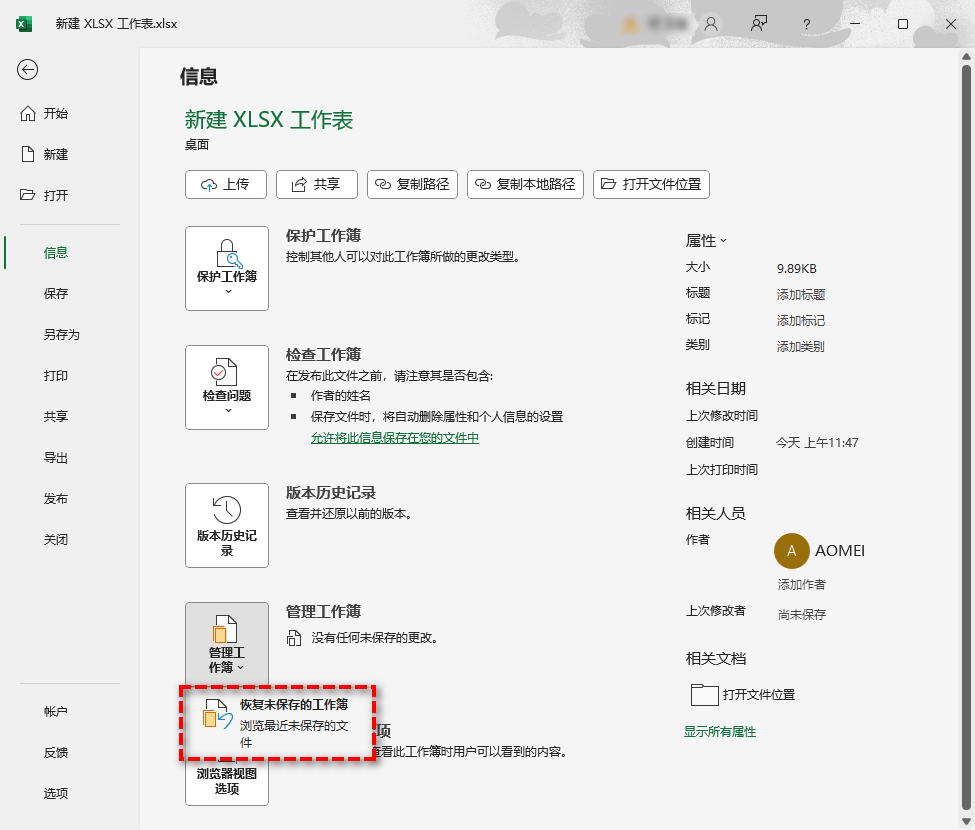This screenshot has height=830, width=975.
Task: Click the Copy Path (复制路径) button
Action: (x=412, y=184)
